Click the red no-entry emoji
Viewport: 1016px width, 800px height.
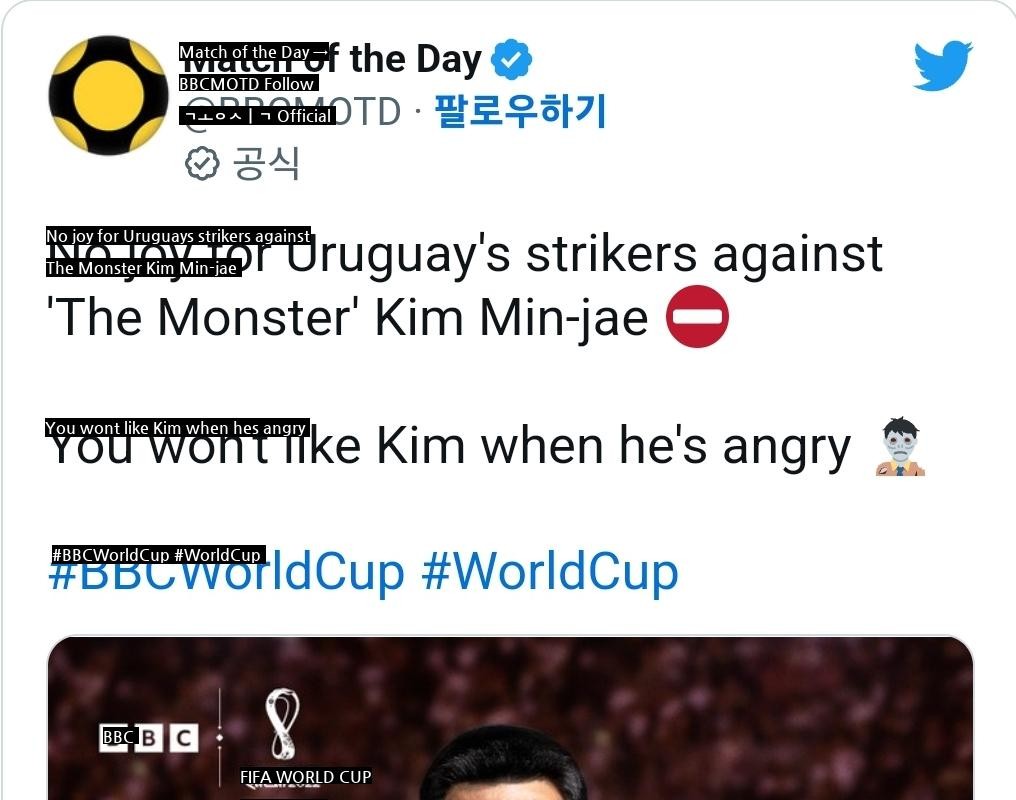coord(697,317)
